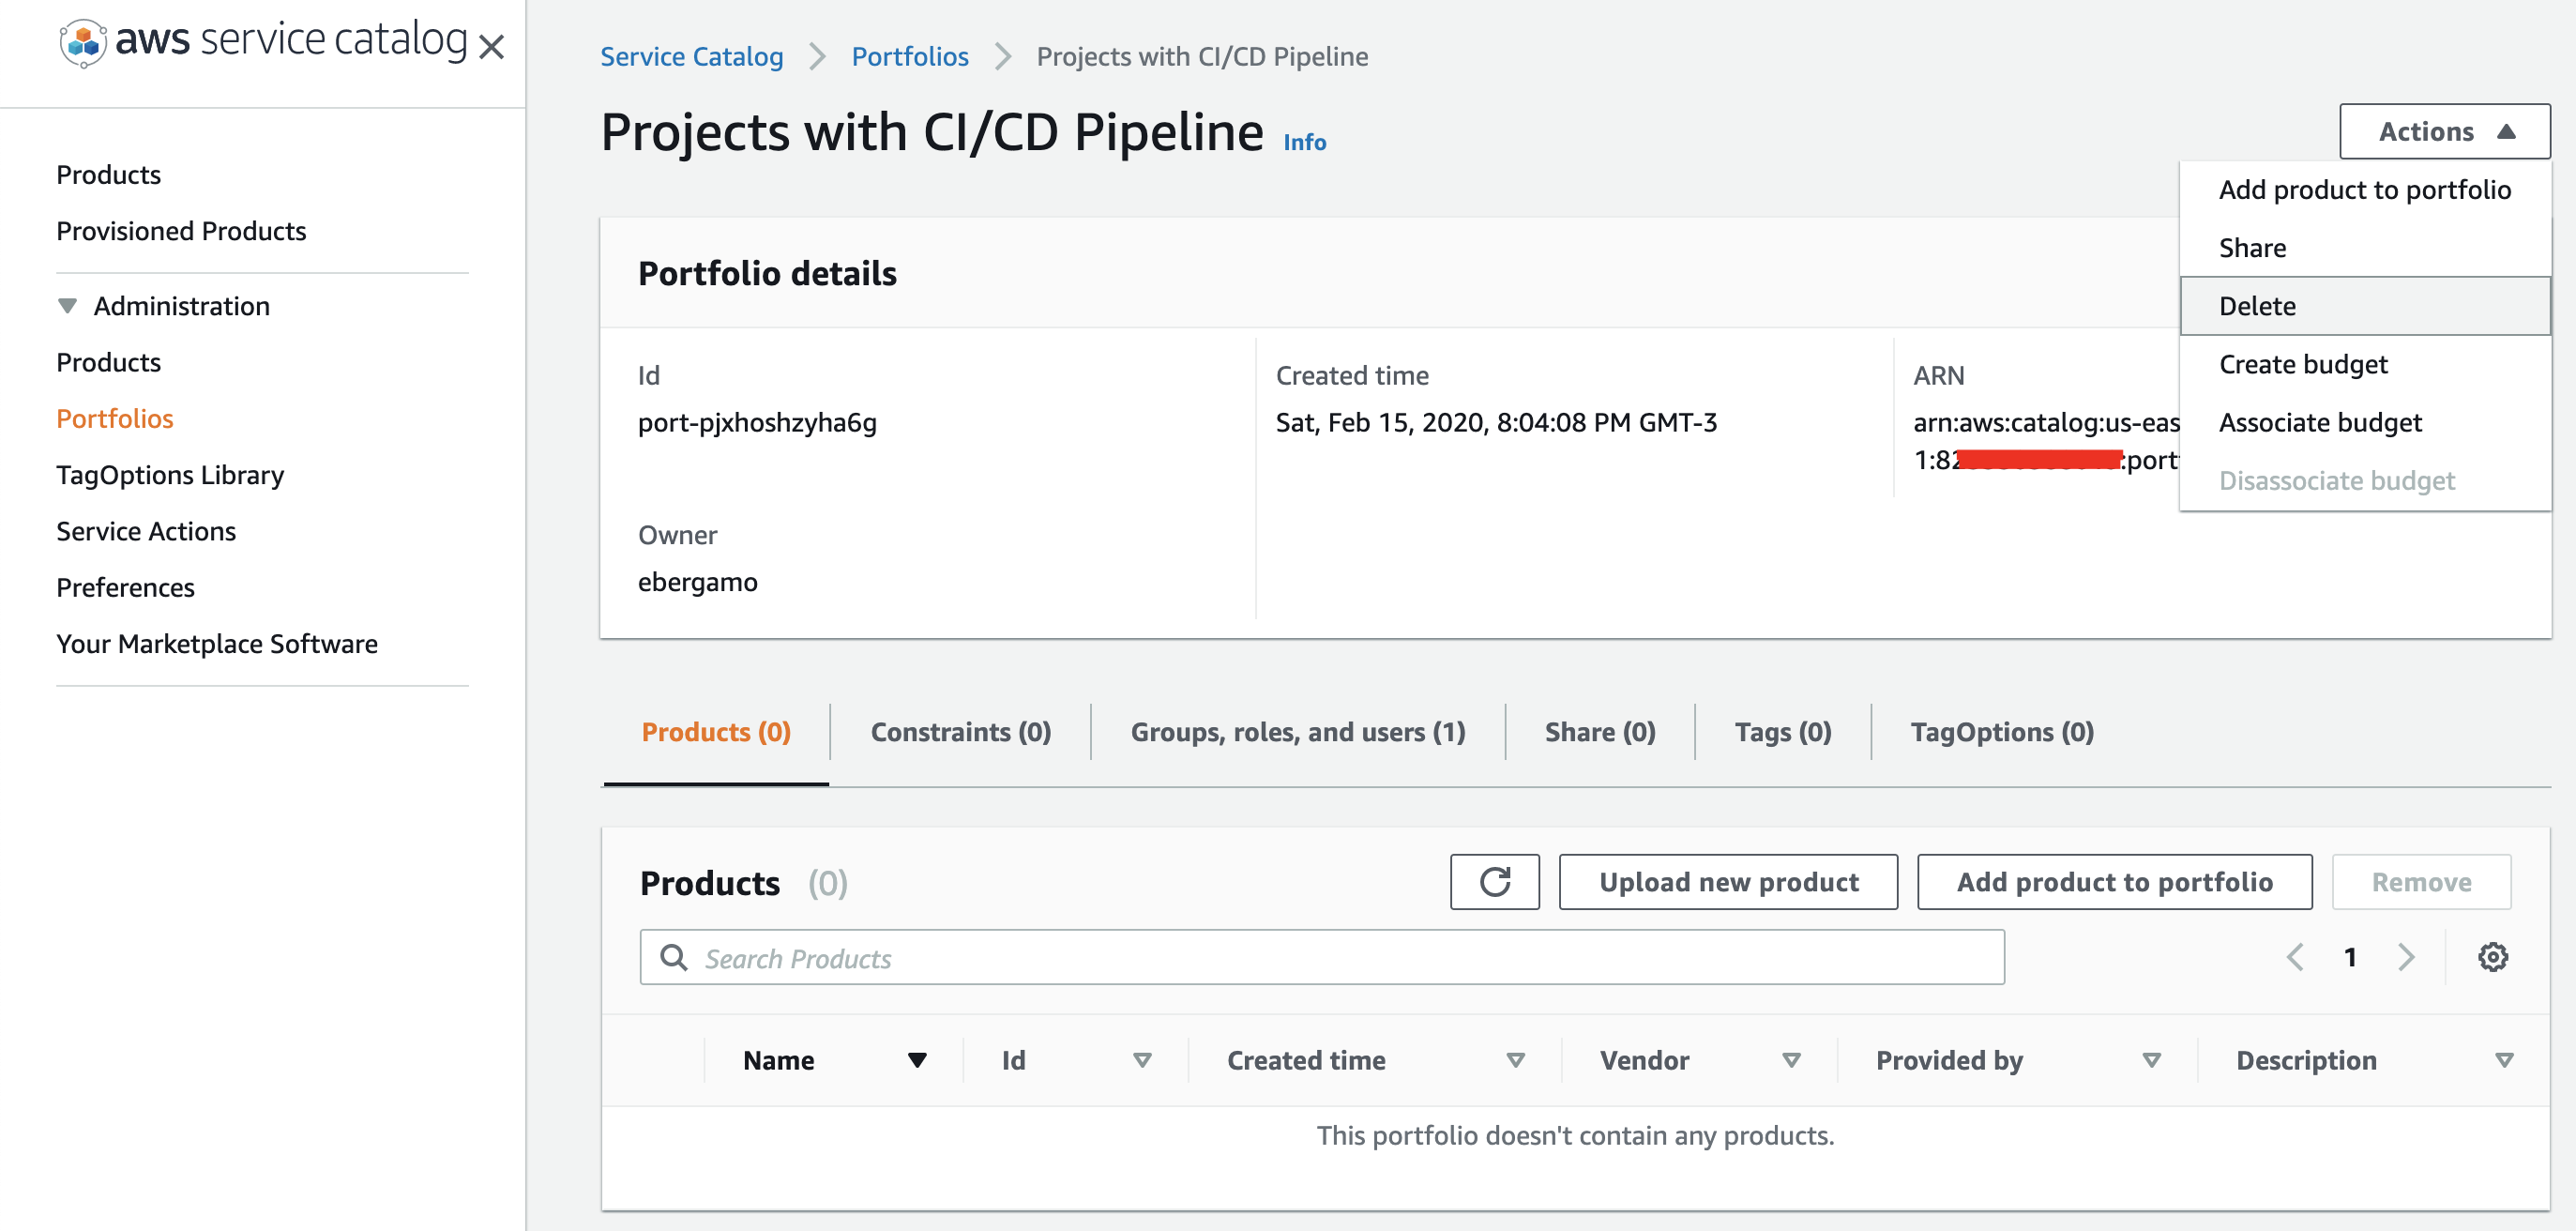This screenshot has height=1231, width=2576.
Task: Select Delete from Actions menu
Action: click(x=2364, y=306)
